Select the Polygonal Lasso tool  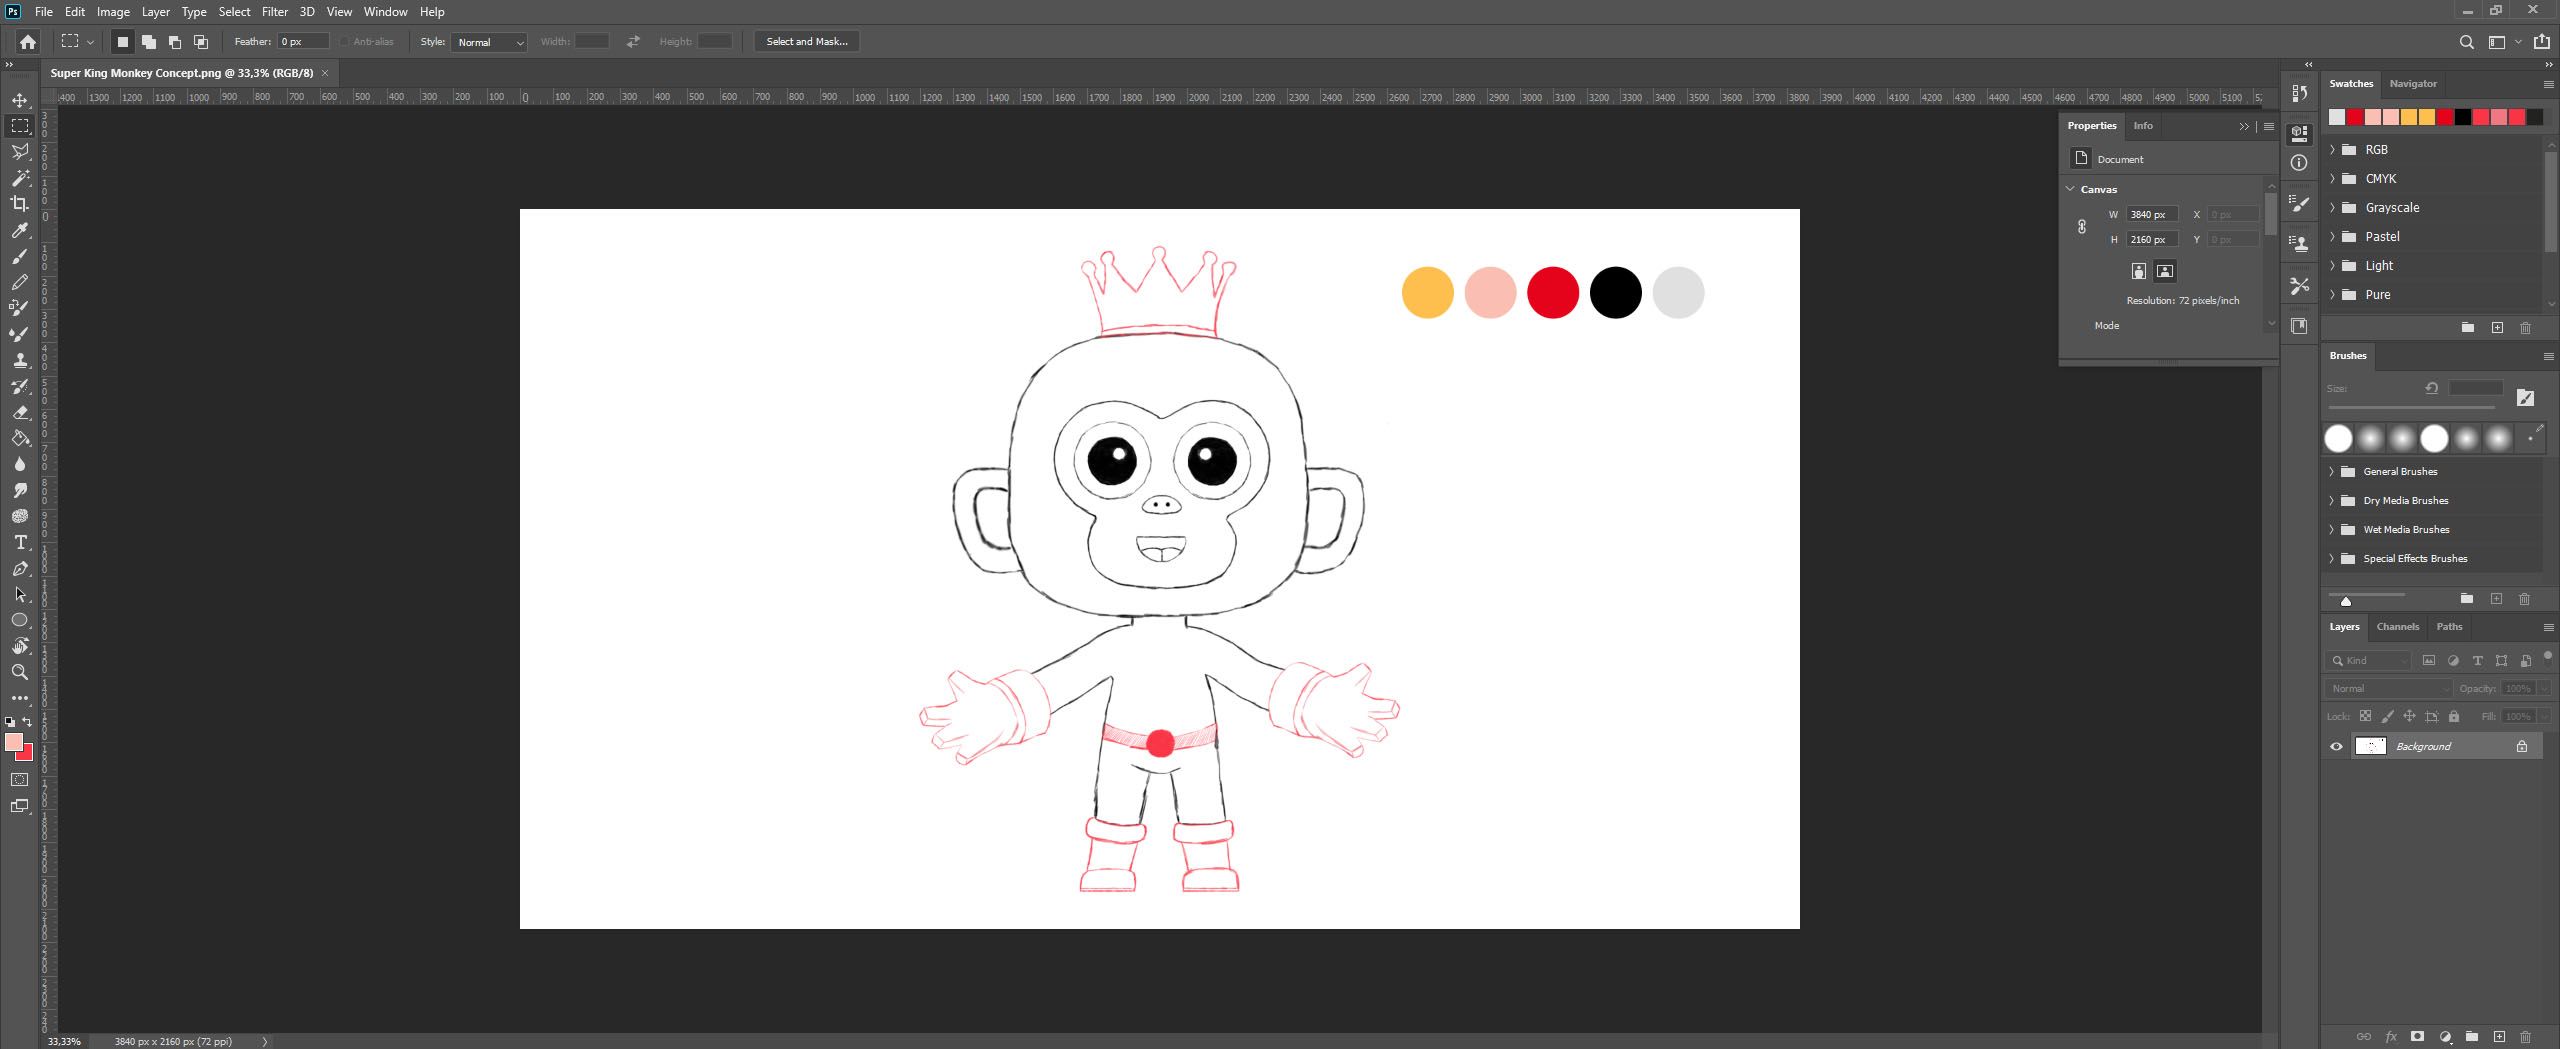[19, 152]
